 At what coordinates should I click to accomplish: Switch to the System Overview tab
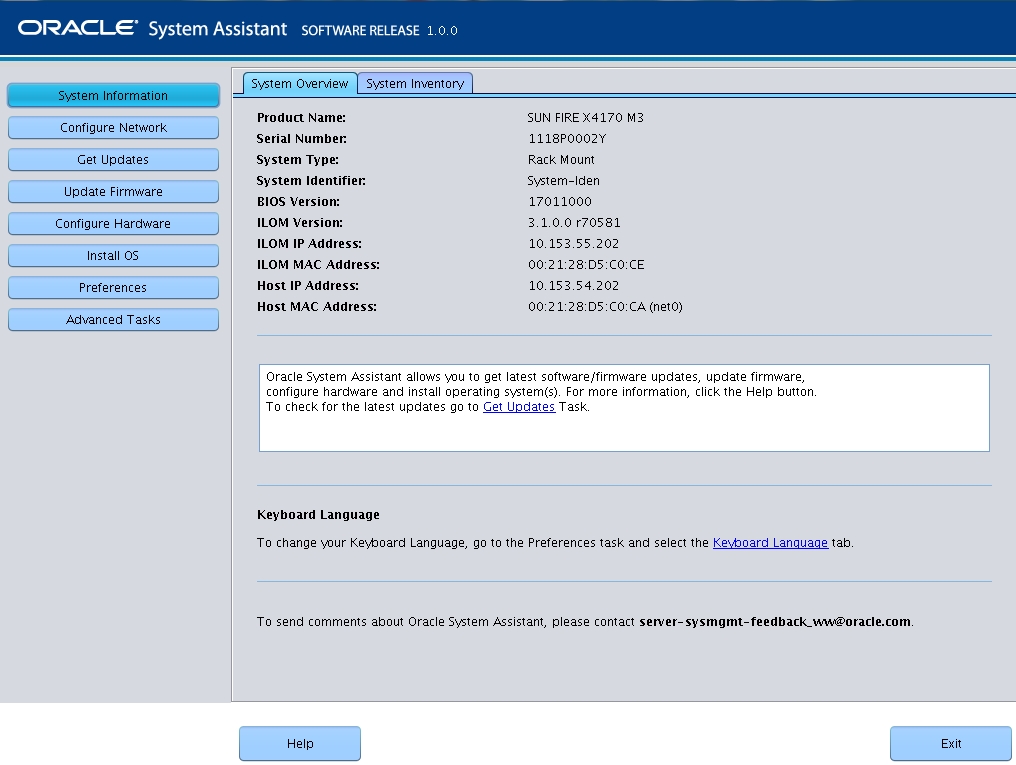pos(300,83)
